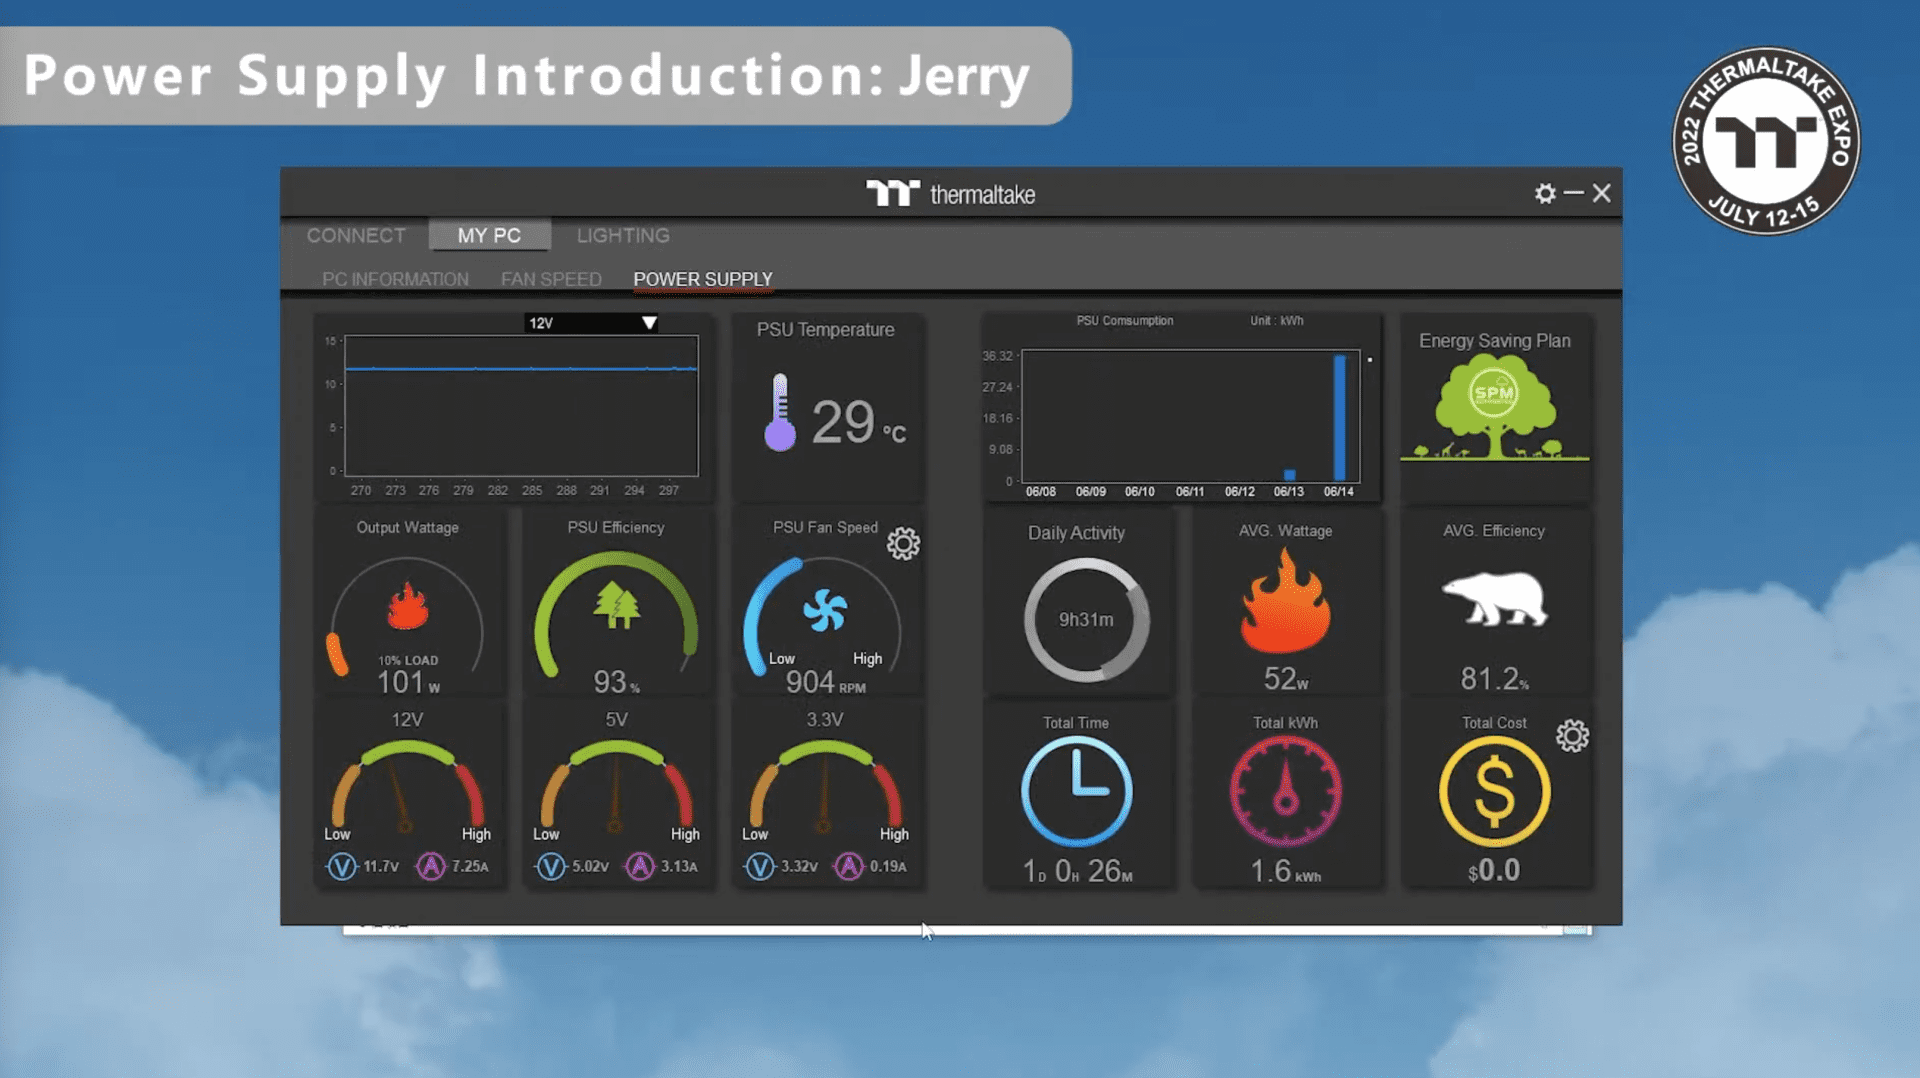
Task: Click the 93% PSU efficiency value
Action: pos(616,682)
